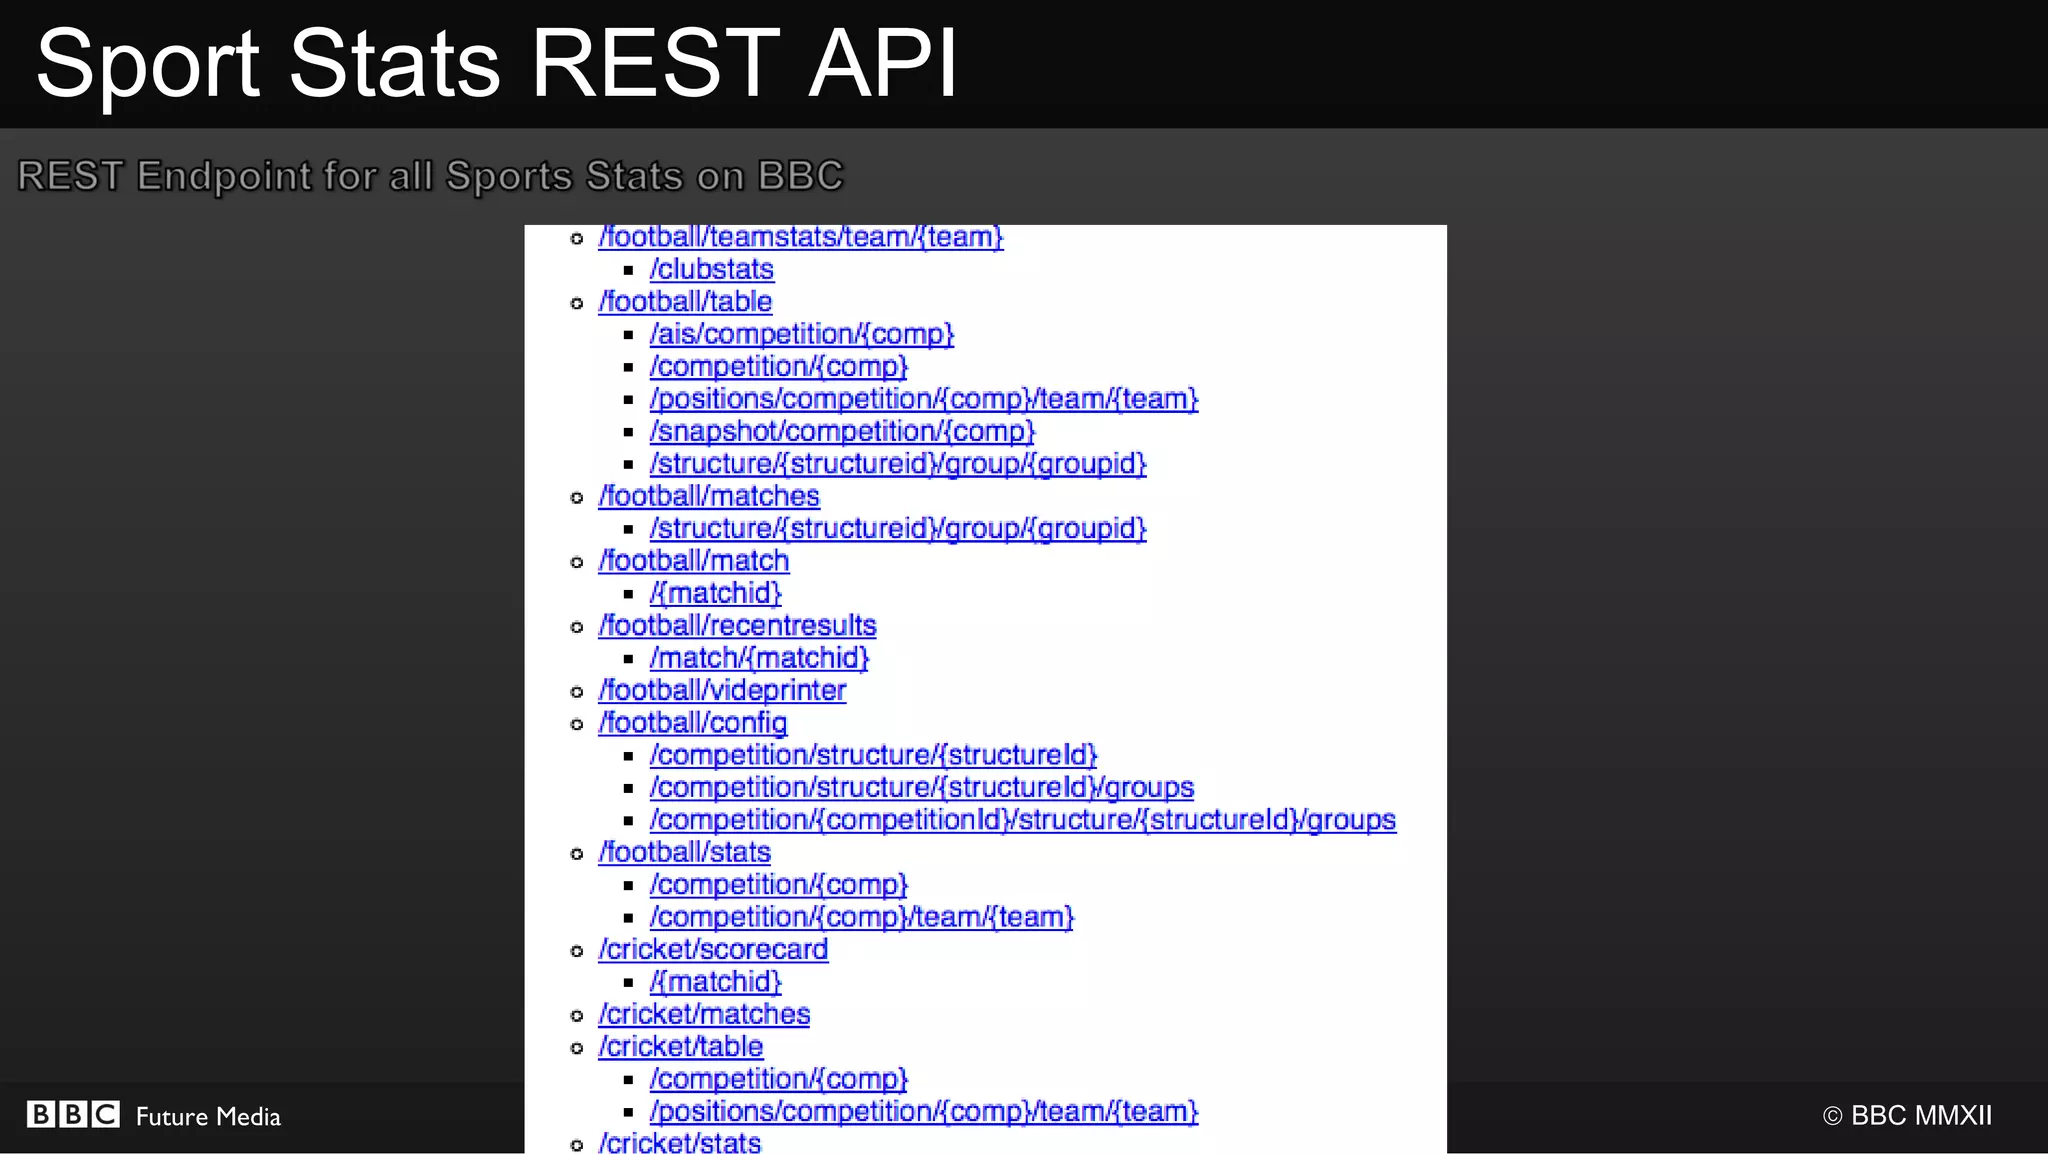This screenshot has height=1154, width=2048.
Task: Follow the /clubstats sub-link
Action: (712, 270)
